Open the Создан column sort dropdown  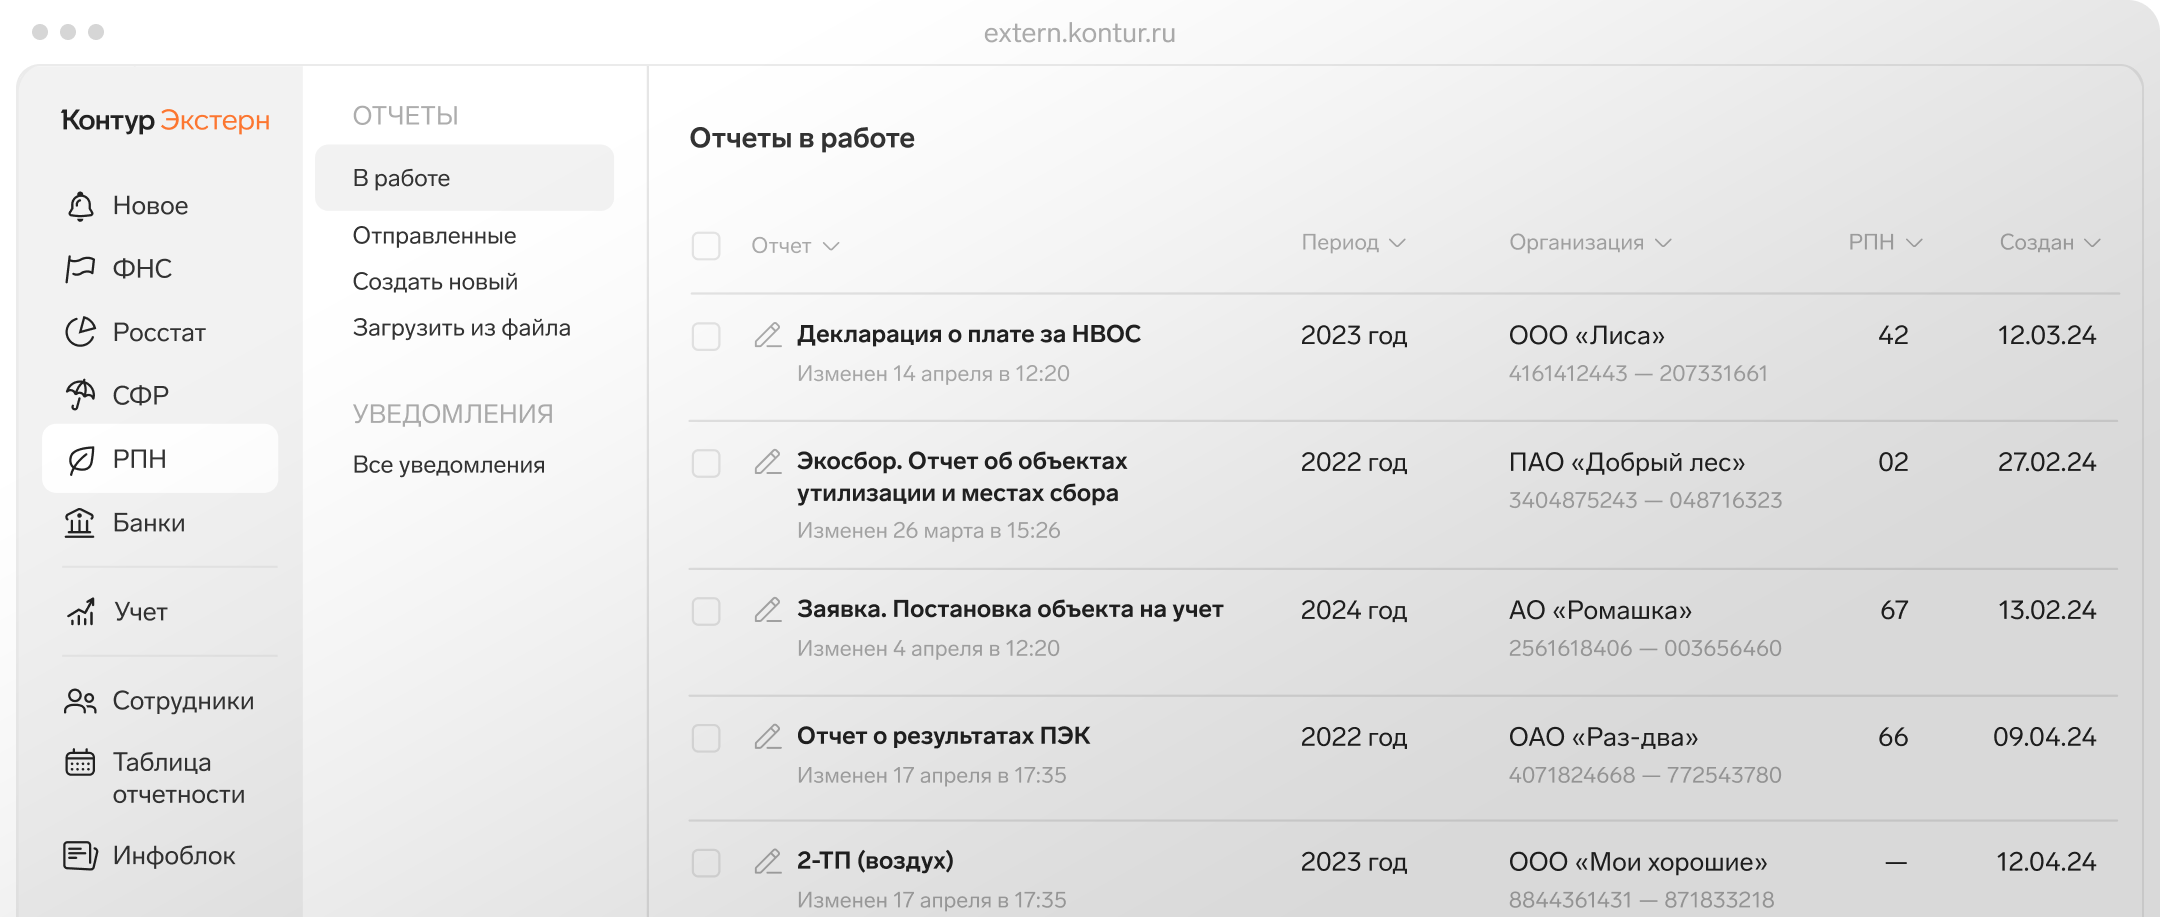coord(2092,243)
